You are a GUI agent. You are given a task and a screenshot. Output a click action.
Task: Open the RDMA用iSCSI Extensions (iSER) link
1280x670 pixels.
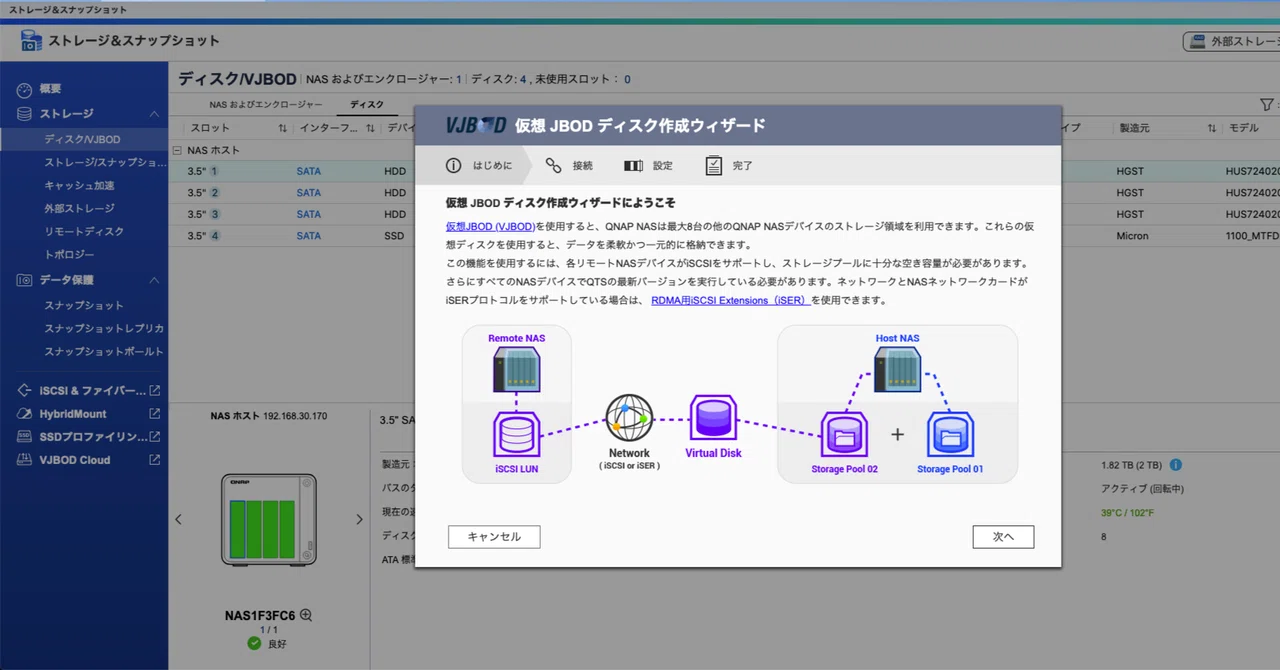(x=731, y=300)
